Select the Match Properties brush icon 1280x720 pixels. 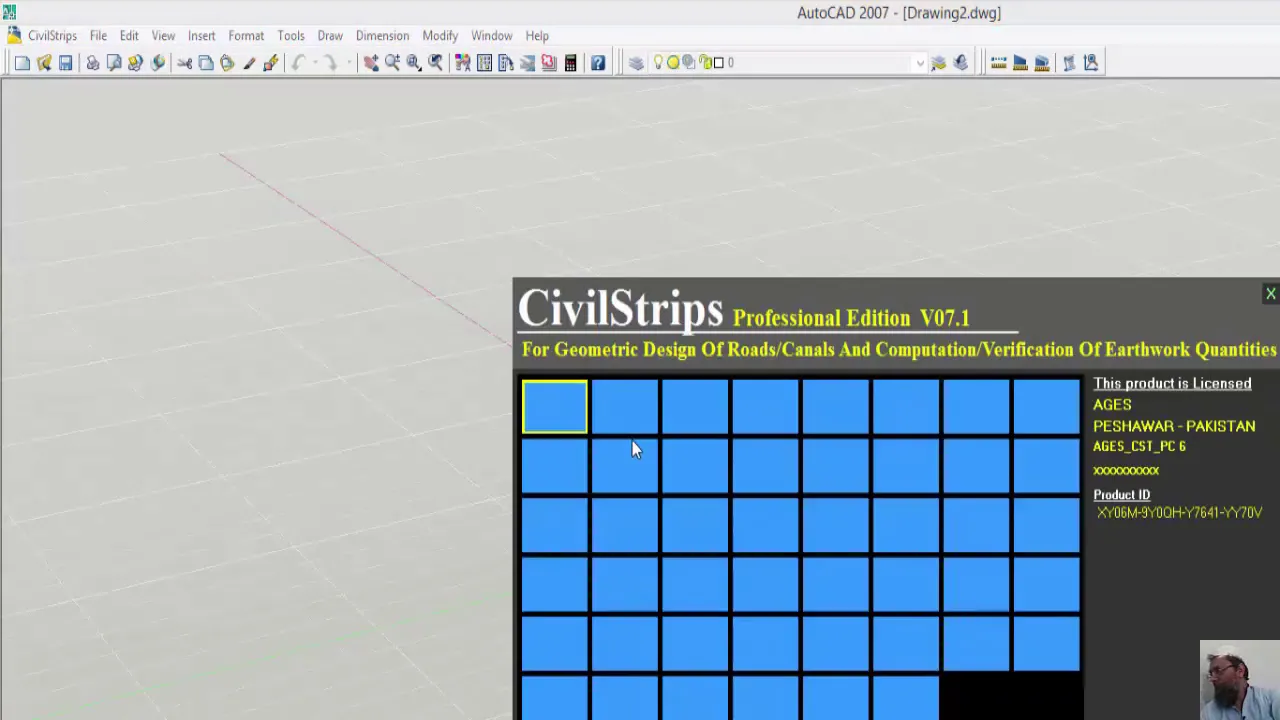[x=249, y=63]
